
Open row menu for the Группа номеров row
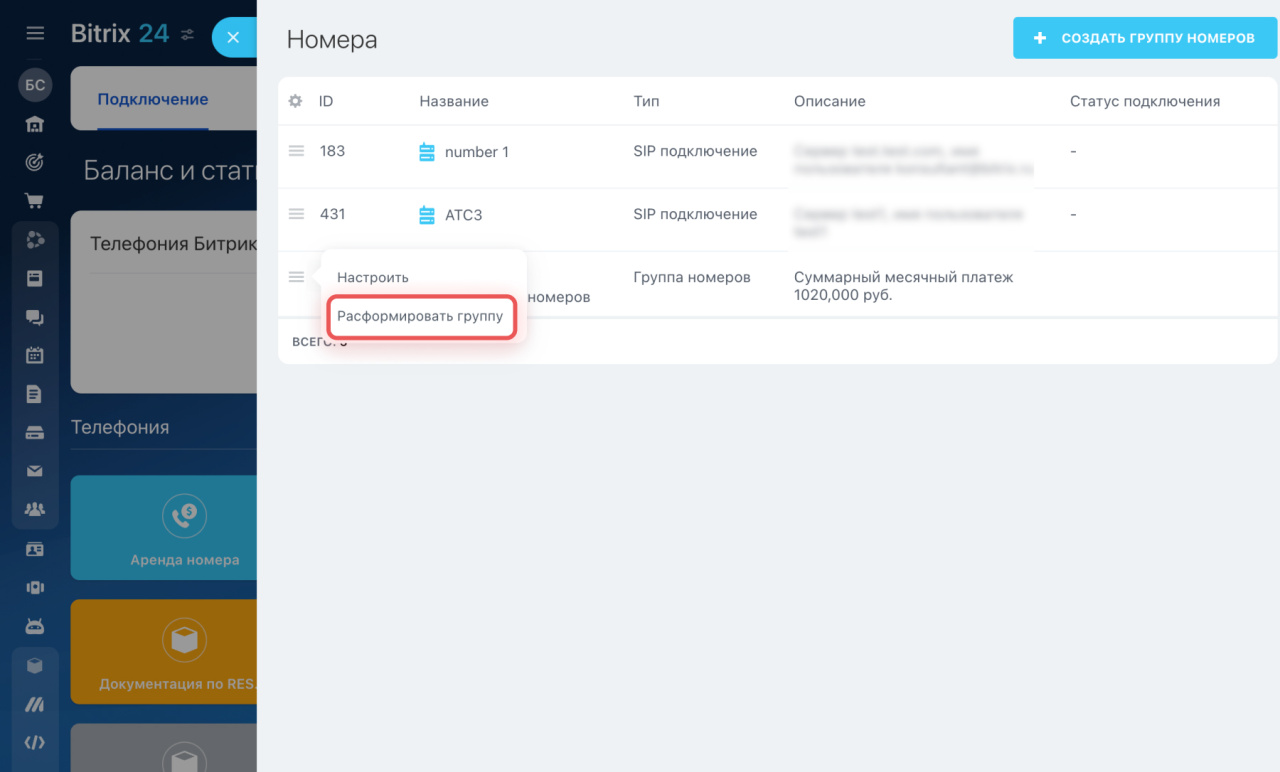point(296,277)
